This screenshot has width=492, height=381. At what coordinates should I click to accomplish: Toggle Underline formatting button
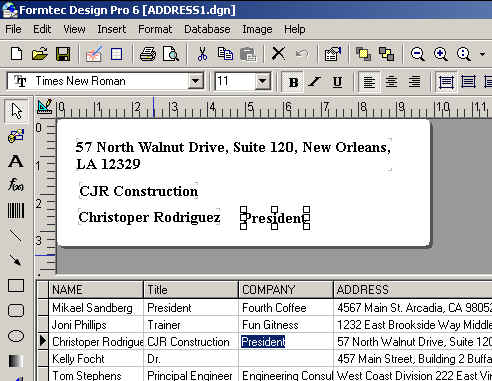click(337, 82)
